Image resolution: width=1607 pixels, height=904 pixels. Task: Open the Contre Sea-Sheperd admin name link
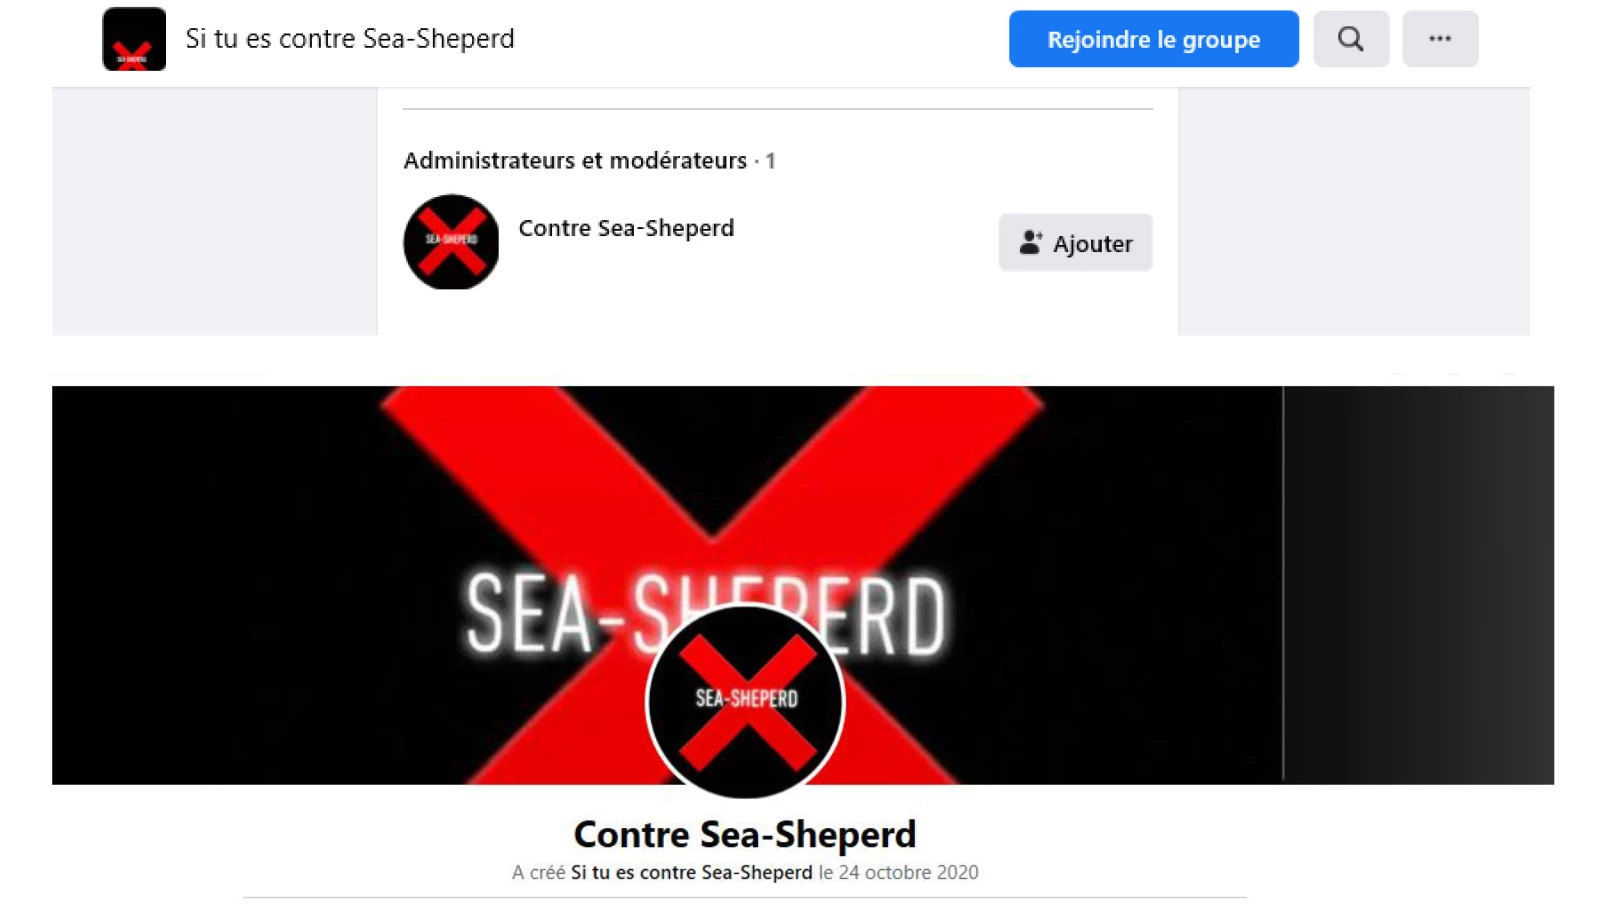point(626,228)
